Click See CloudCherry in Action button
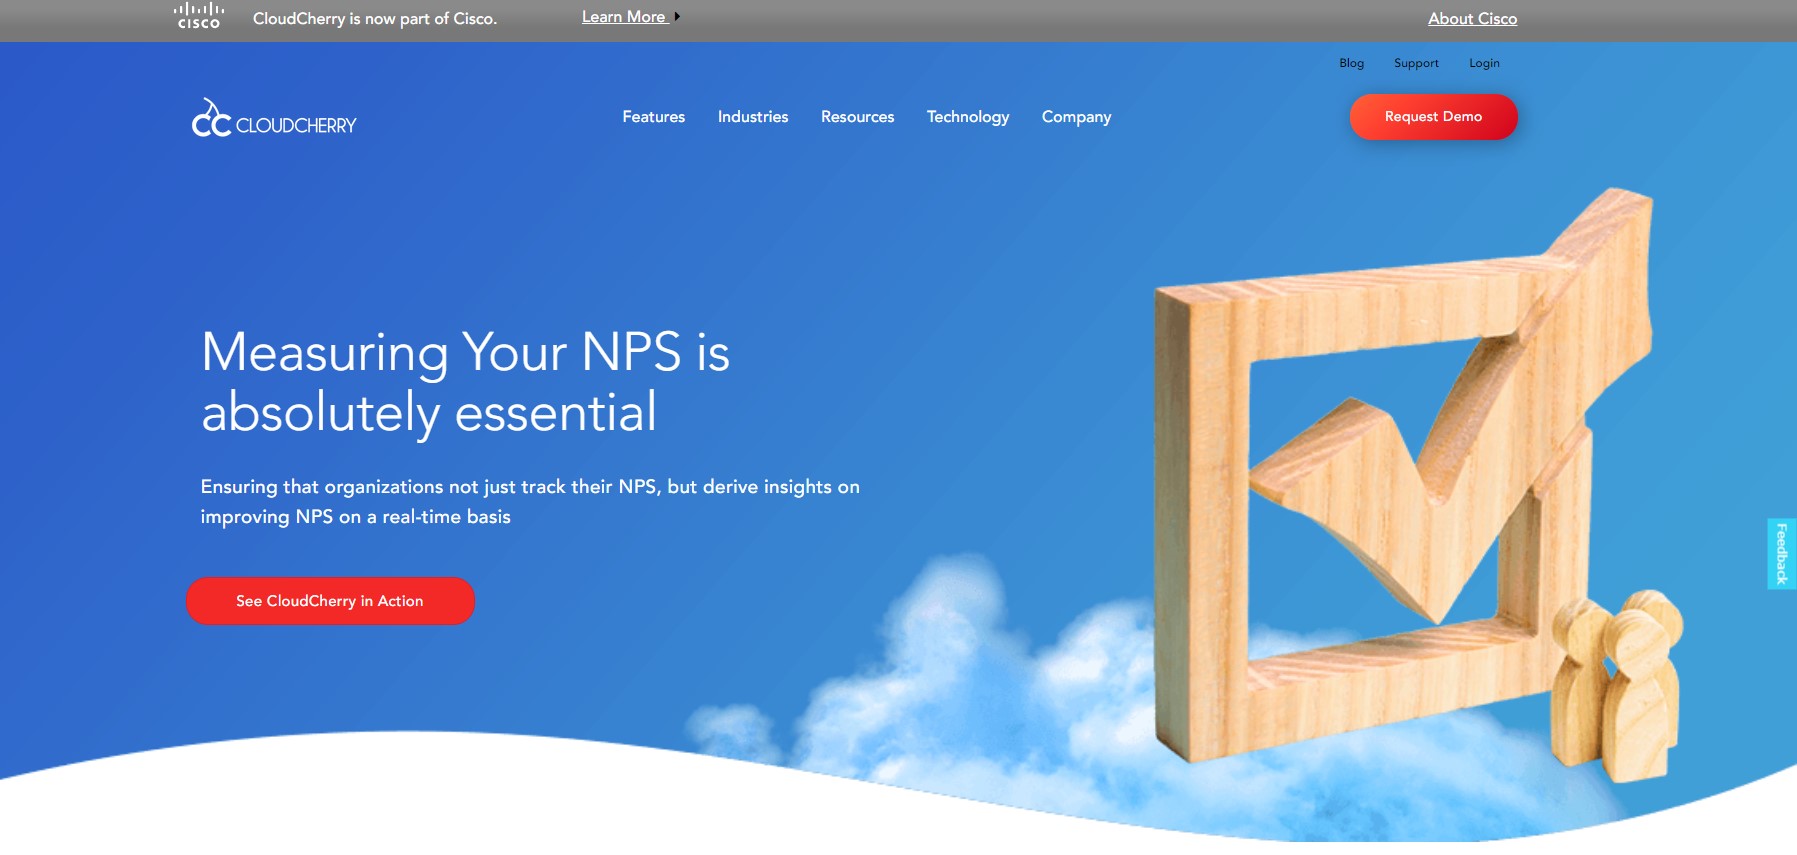 pos(330,601)
